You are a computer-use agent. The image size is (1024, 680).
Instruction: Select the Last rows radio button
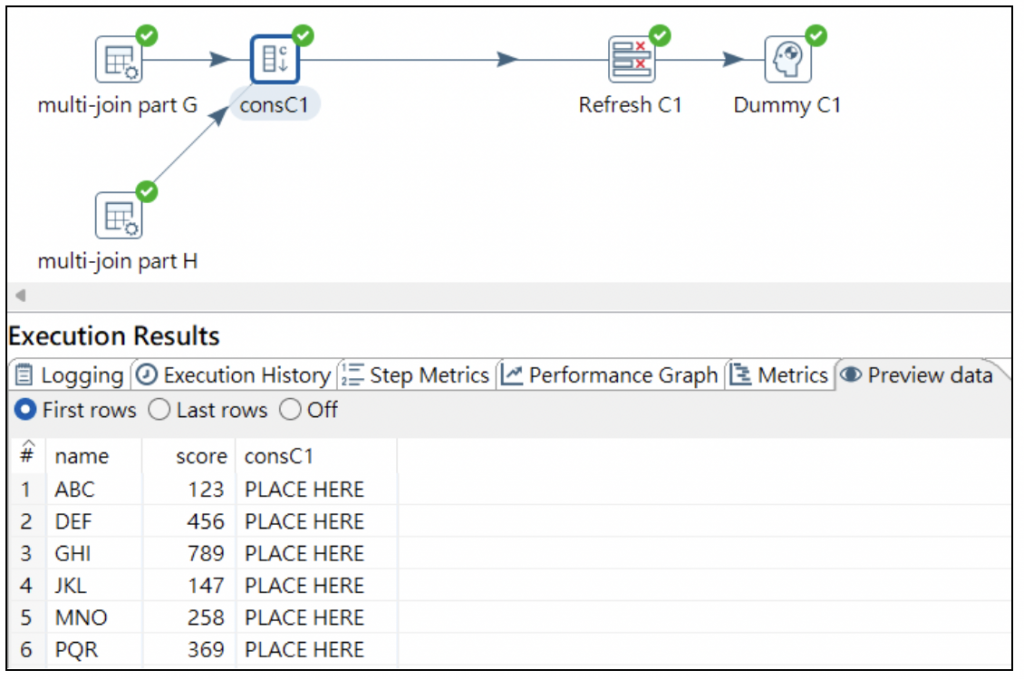point(157,410)
